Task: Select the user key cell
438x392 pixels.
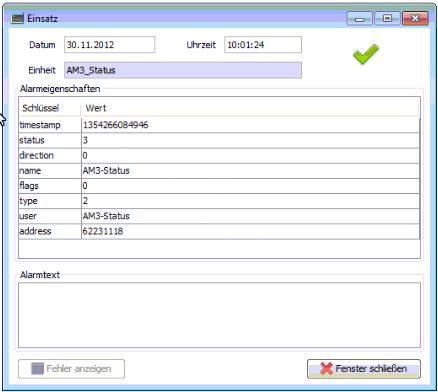Action: click(50, 216)
